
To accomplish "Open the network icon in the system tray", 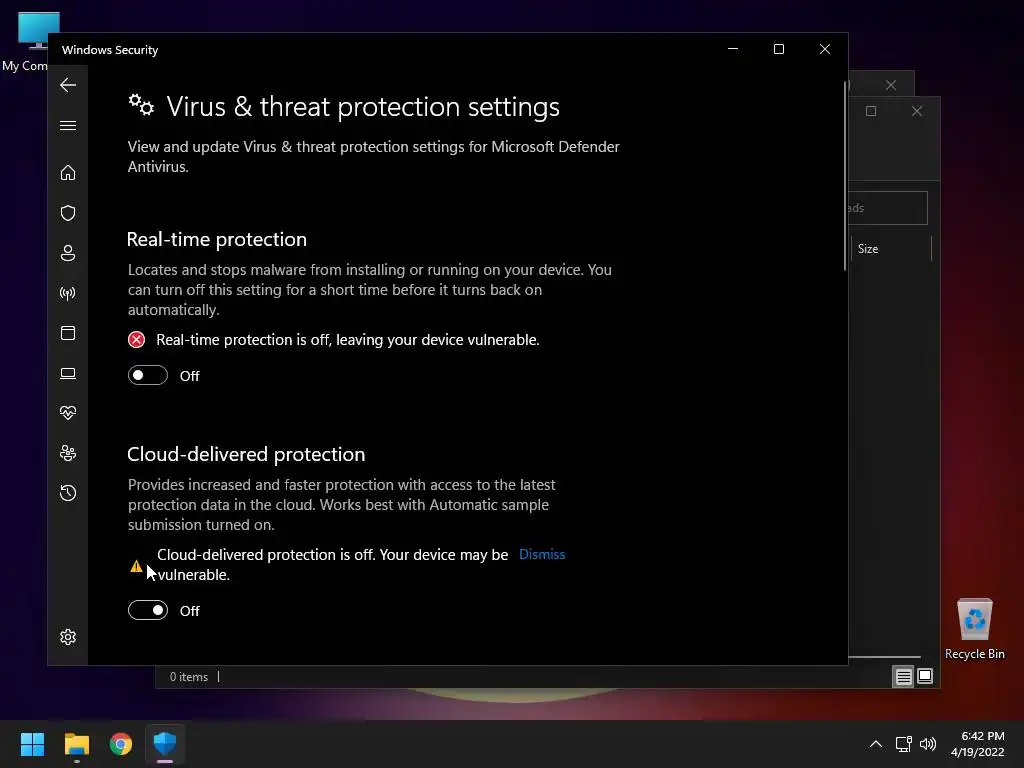I will [x=904, y=744].
